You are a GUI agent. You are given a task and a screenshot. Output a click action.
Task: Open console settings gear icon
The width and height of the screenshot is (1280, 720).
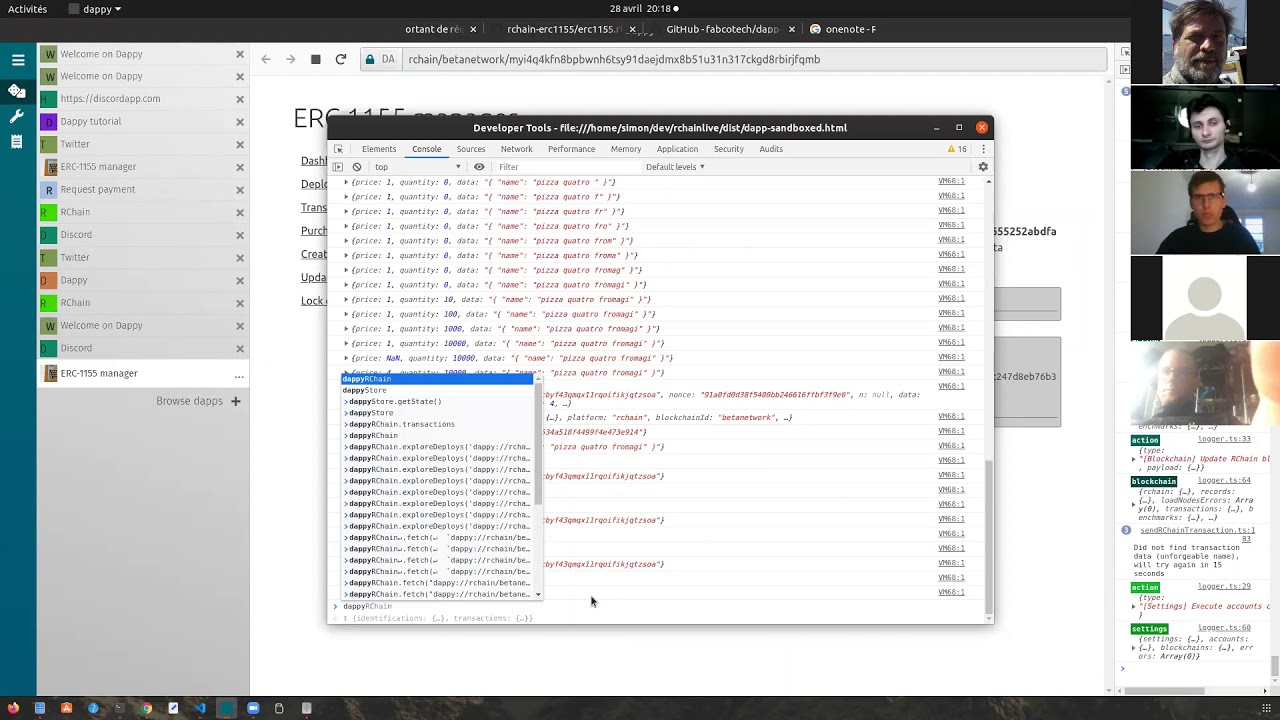tap(983, 167)
